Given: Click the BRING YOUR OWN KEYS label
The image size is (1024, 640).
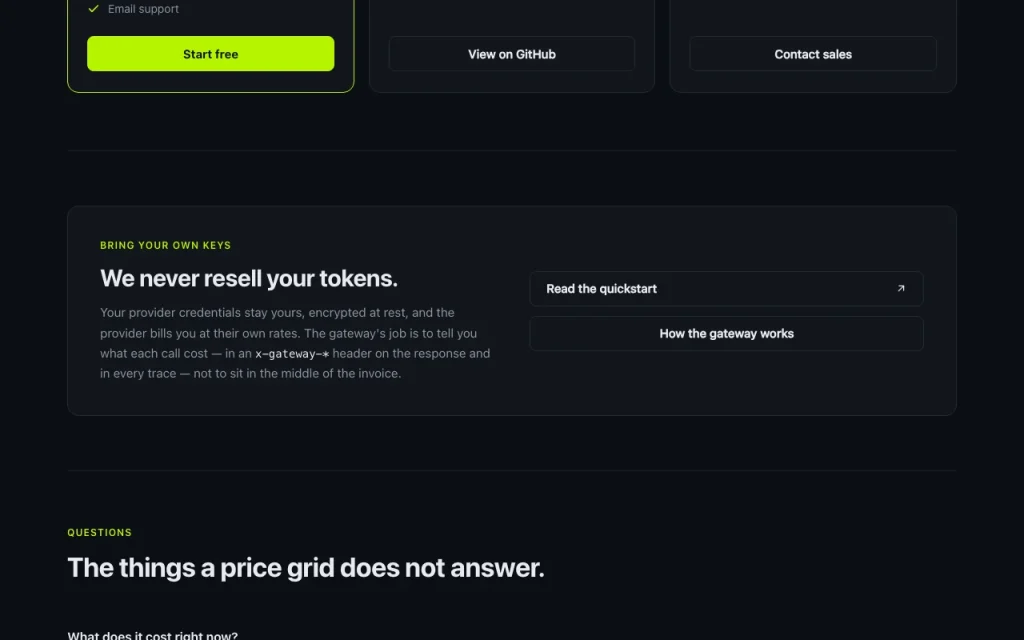Looking at the screenshot, I should pyautogui.click(x=165, y=246).
